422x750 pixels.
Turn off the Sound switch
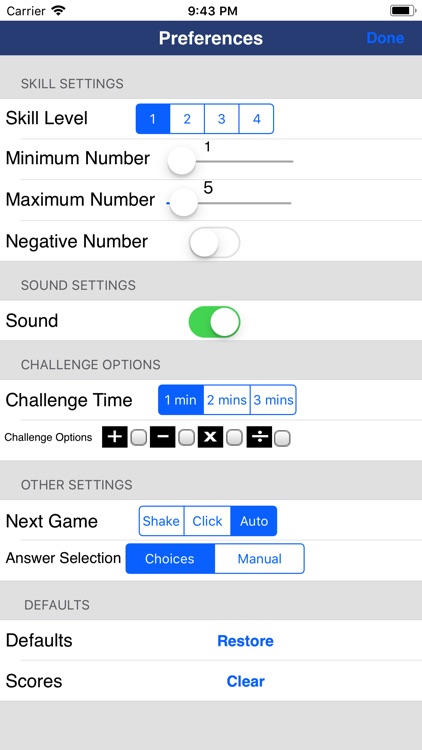[x=214, y=321]
